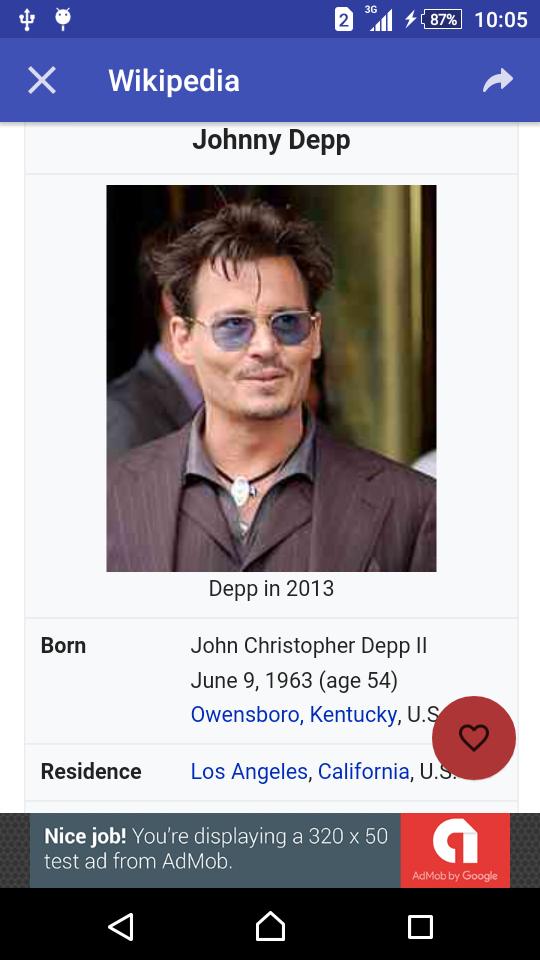Tap the Android back navigation button
This screenshot has width=540, height=960.
point(121,926)
